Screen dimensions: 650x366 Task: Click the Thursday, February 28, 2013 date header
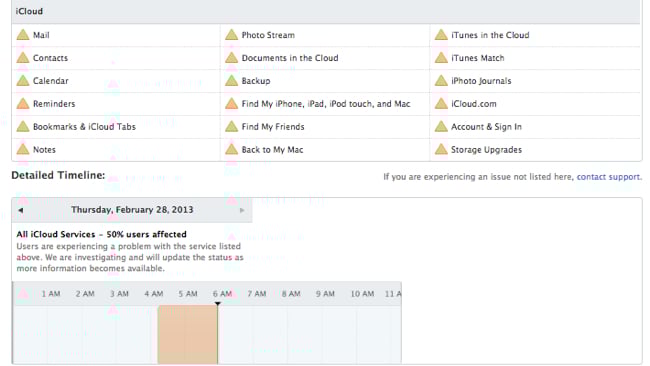pyautogui.click(x=132, y=210)
